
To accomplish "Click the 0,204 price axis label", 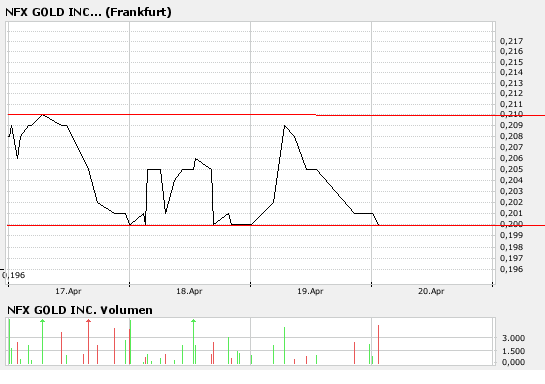I will [x=511, y=180].
